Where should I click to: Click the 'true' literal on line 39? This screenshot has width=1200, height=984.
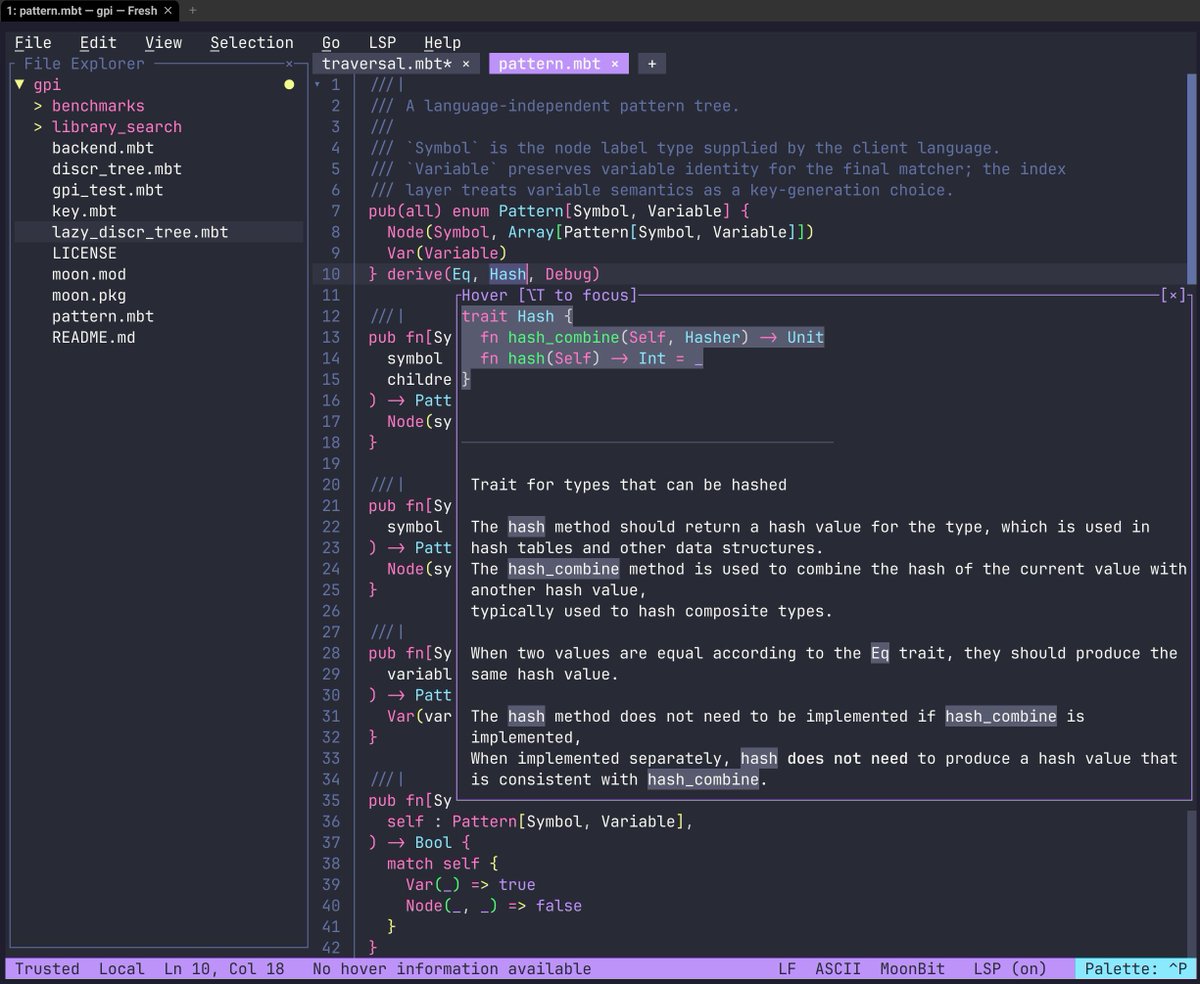[517, 885]
